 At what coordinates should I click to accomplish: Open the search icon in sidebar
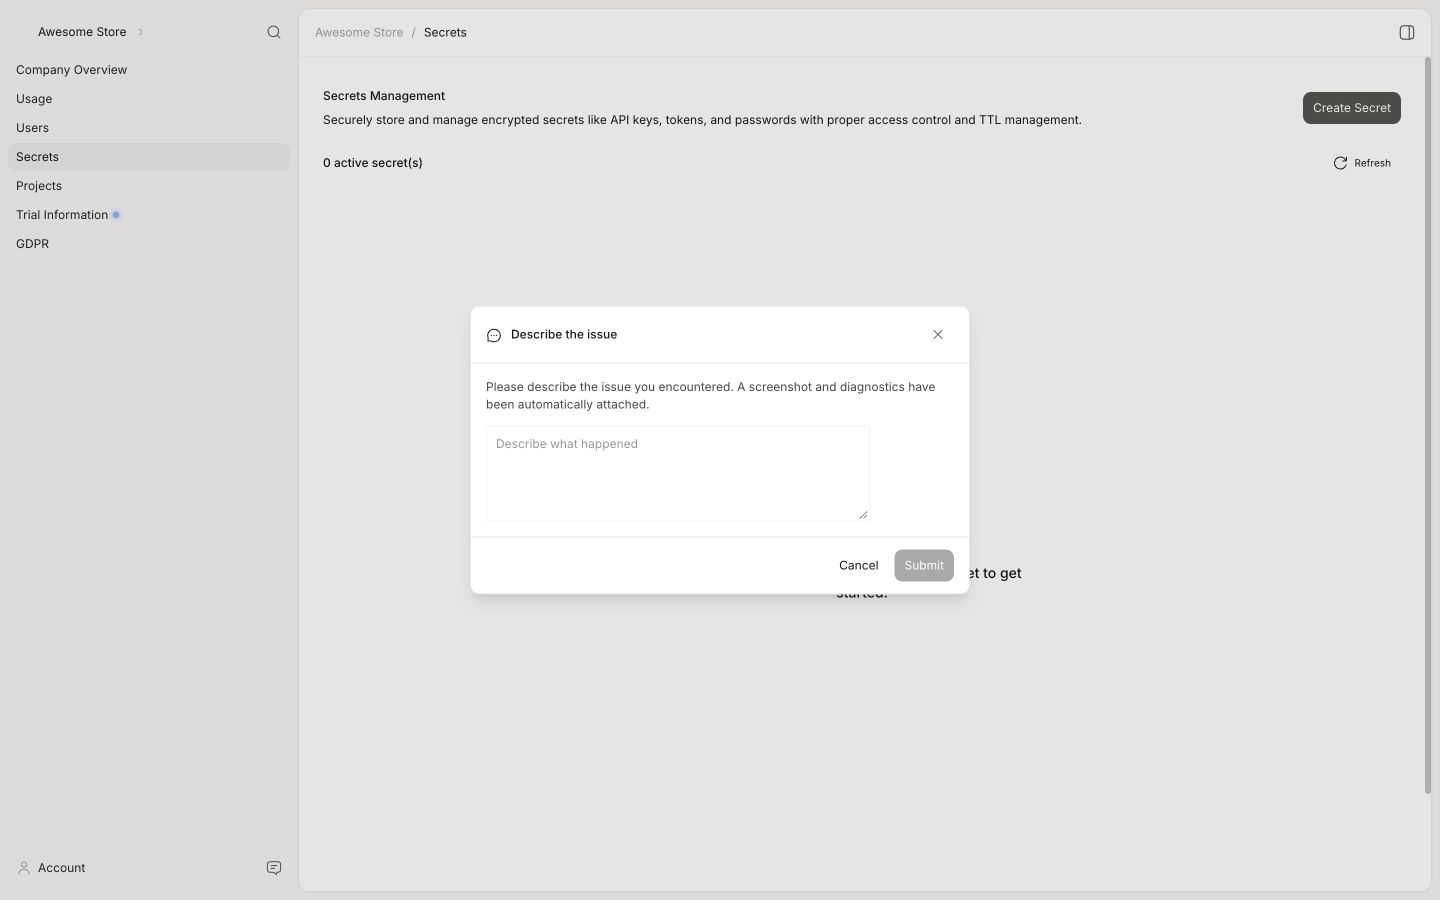274,32
